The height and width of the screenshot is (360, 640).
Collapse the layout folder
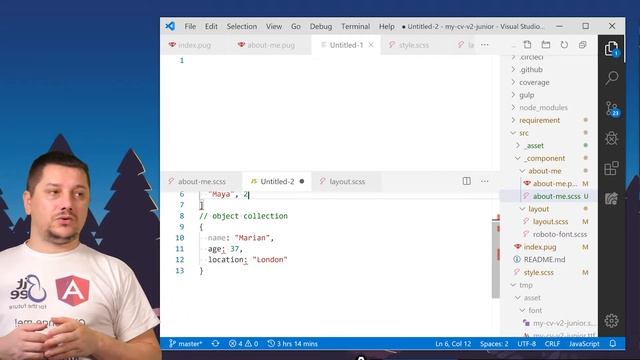[539, 209]
